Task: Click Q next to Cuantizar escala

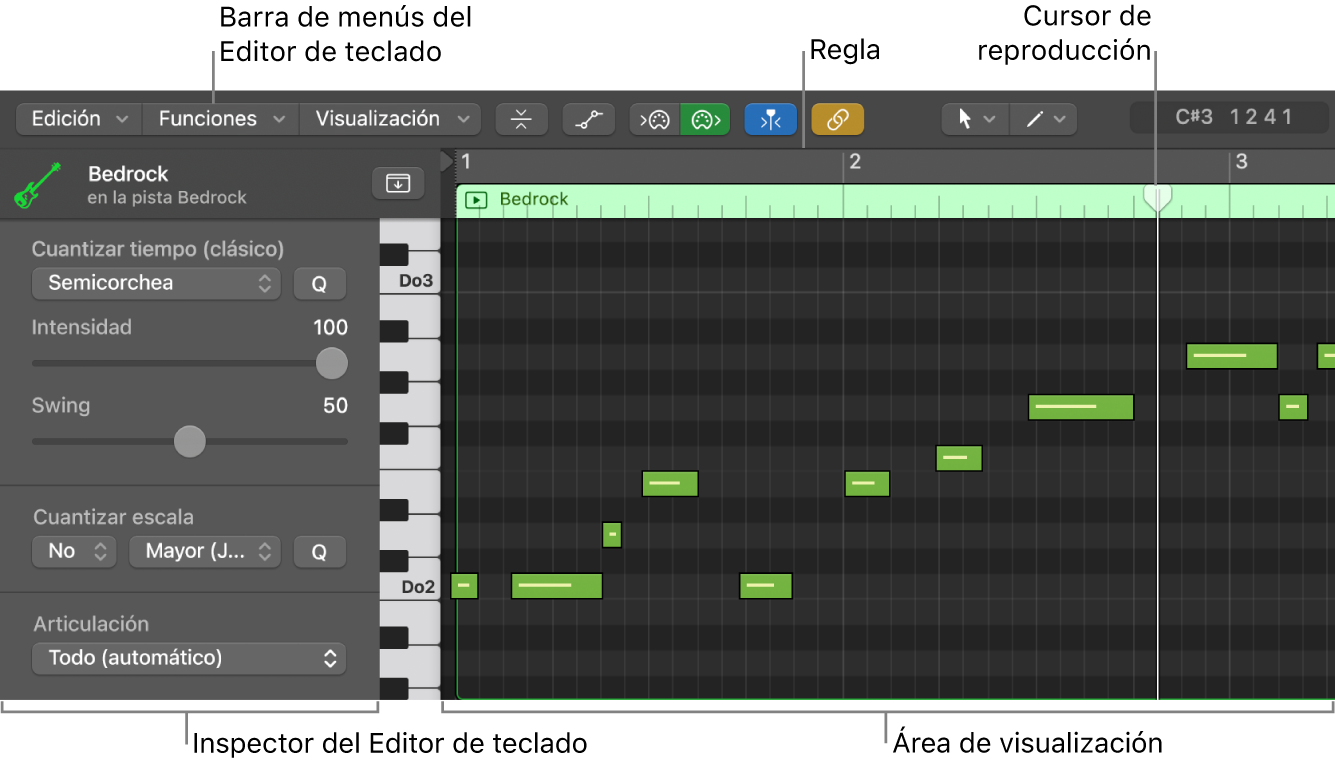Action: 320,551
